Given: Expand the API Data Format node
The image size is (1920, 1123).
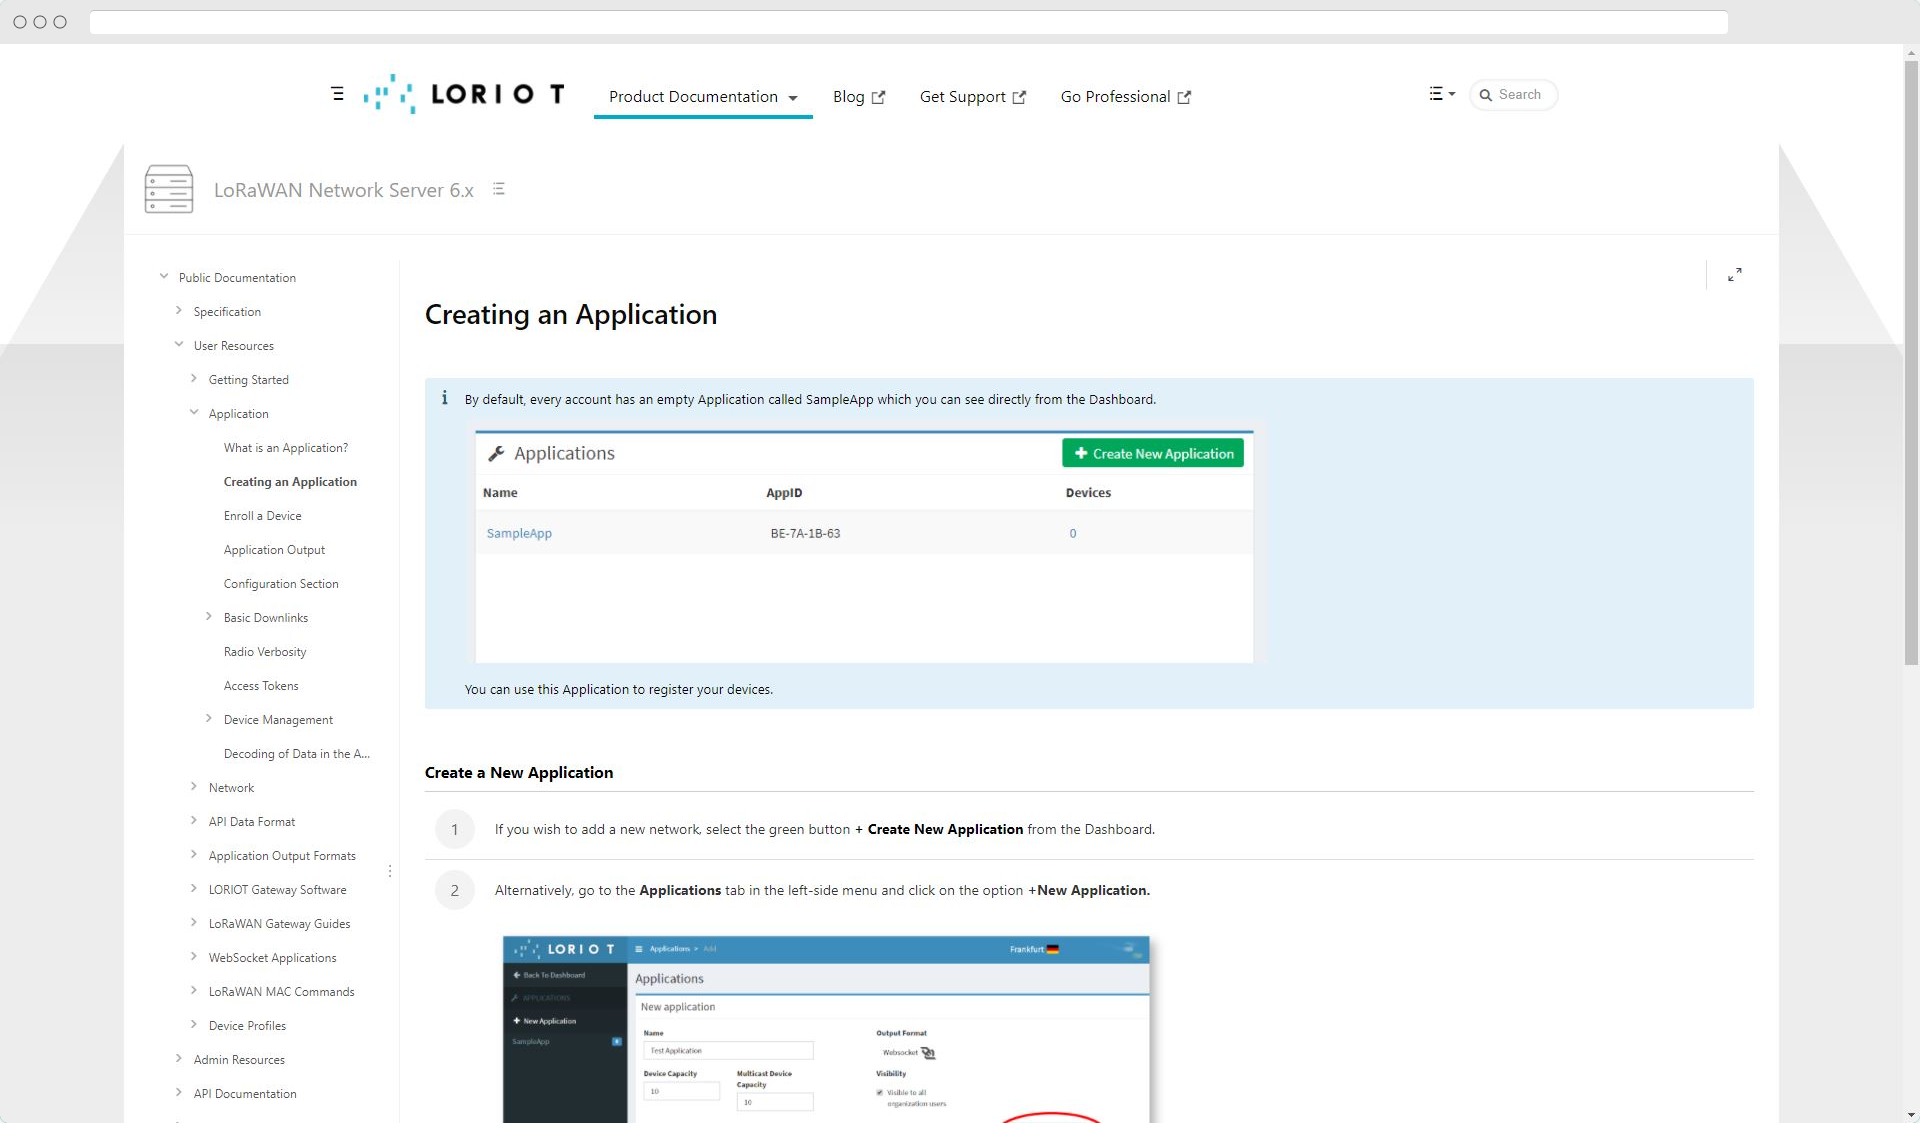Looking at the screenshot, I should point(194,821).
